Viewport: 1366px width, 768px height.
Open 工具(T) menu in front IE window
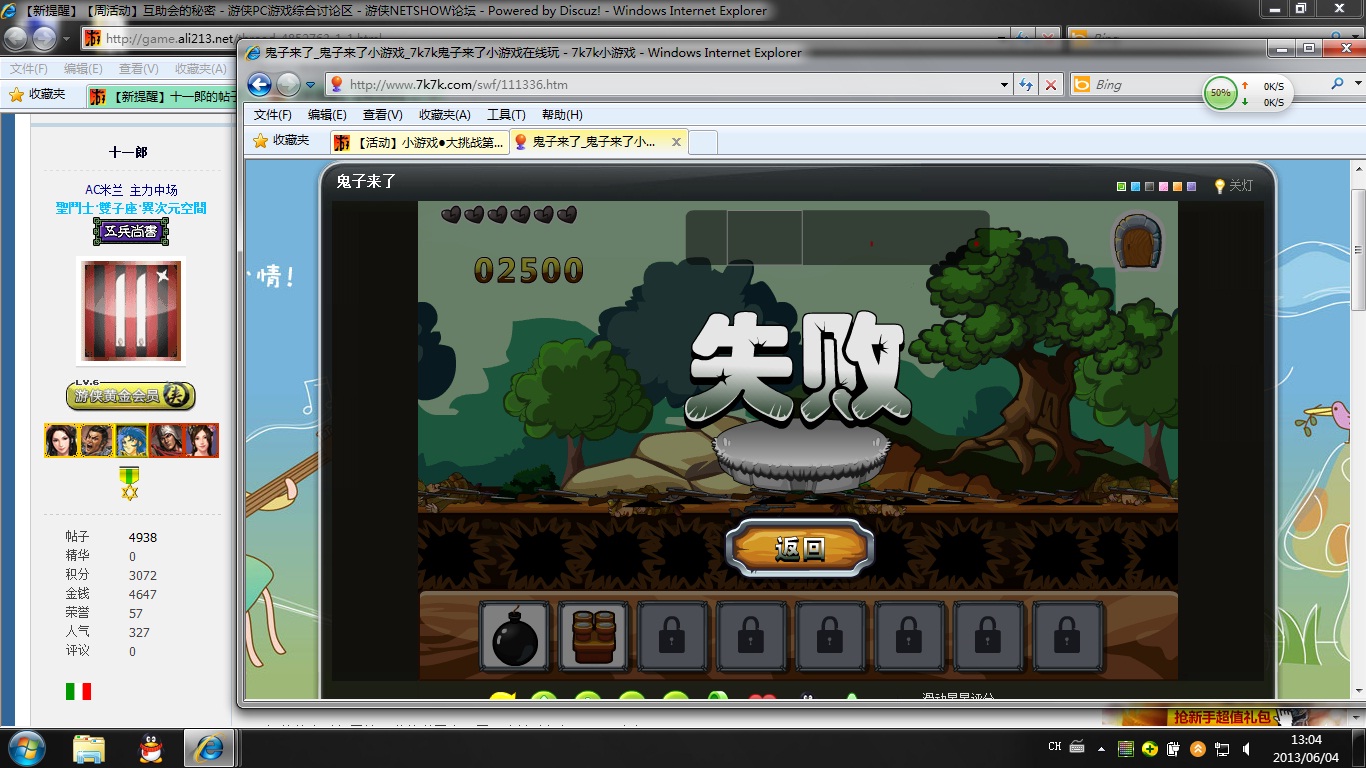506,115
